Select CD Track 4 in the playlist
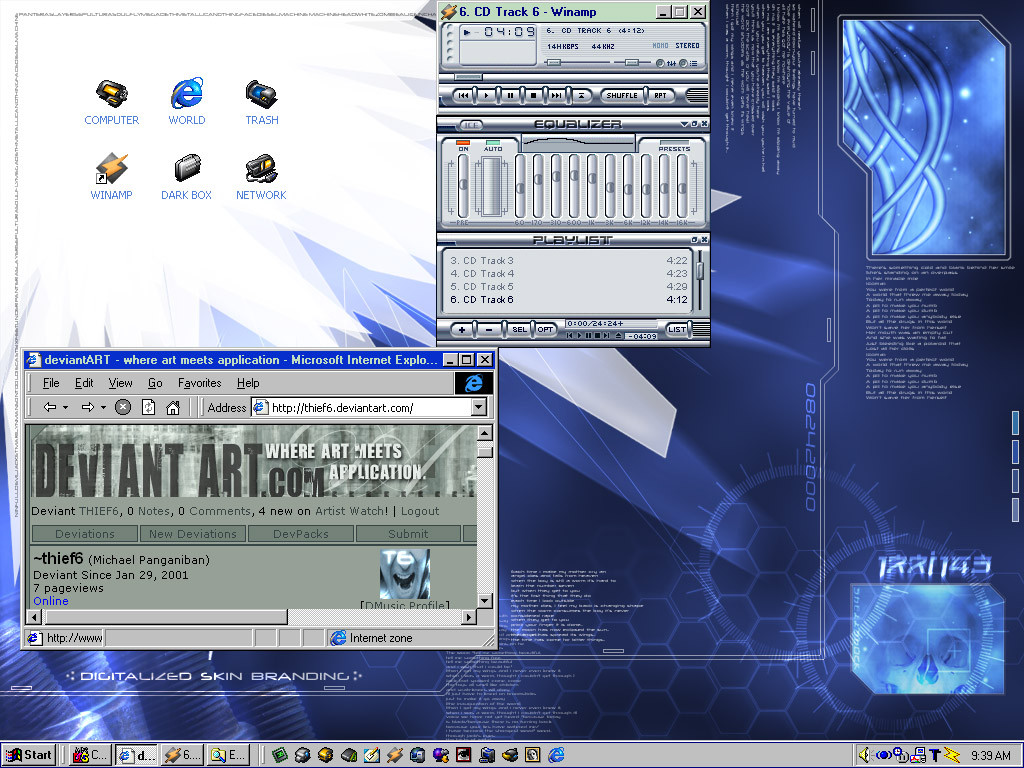The height and width of the screenshot is (768, 1024). click(x=568, y=274)
